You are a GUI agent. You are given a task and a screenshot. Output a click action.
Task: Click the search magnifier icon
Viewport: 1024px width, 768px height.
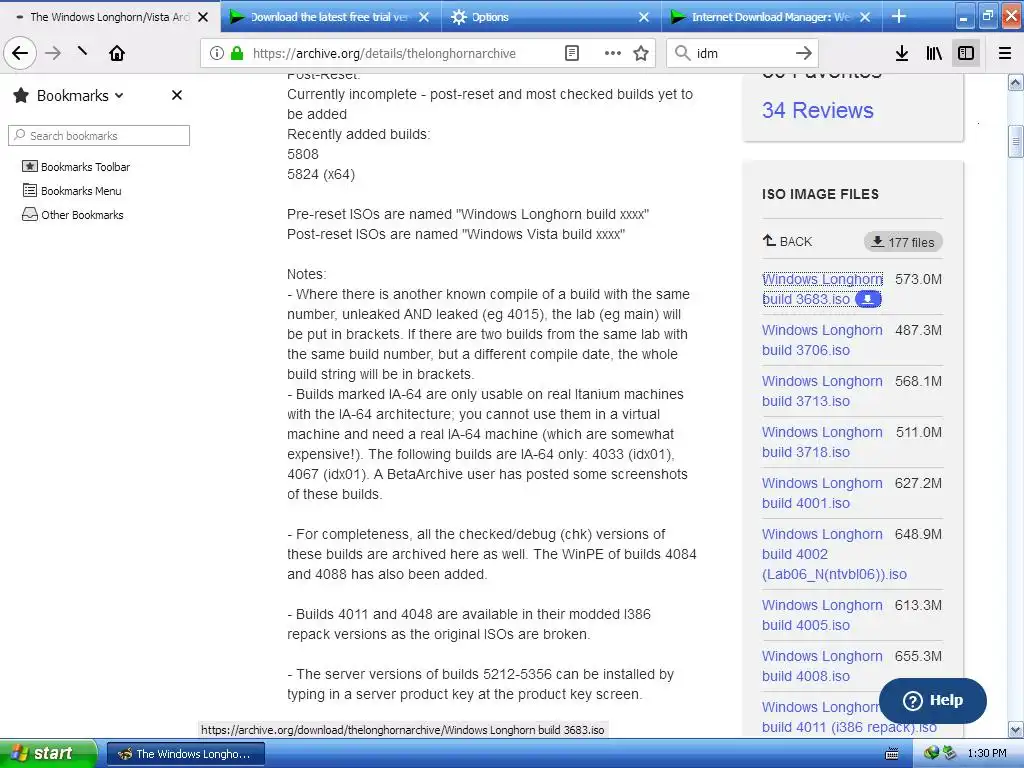point(682,54)
